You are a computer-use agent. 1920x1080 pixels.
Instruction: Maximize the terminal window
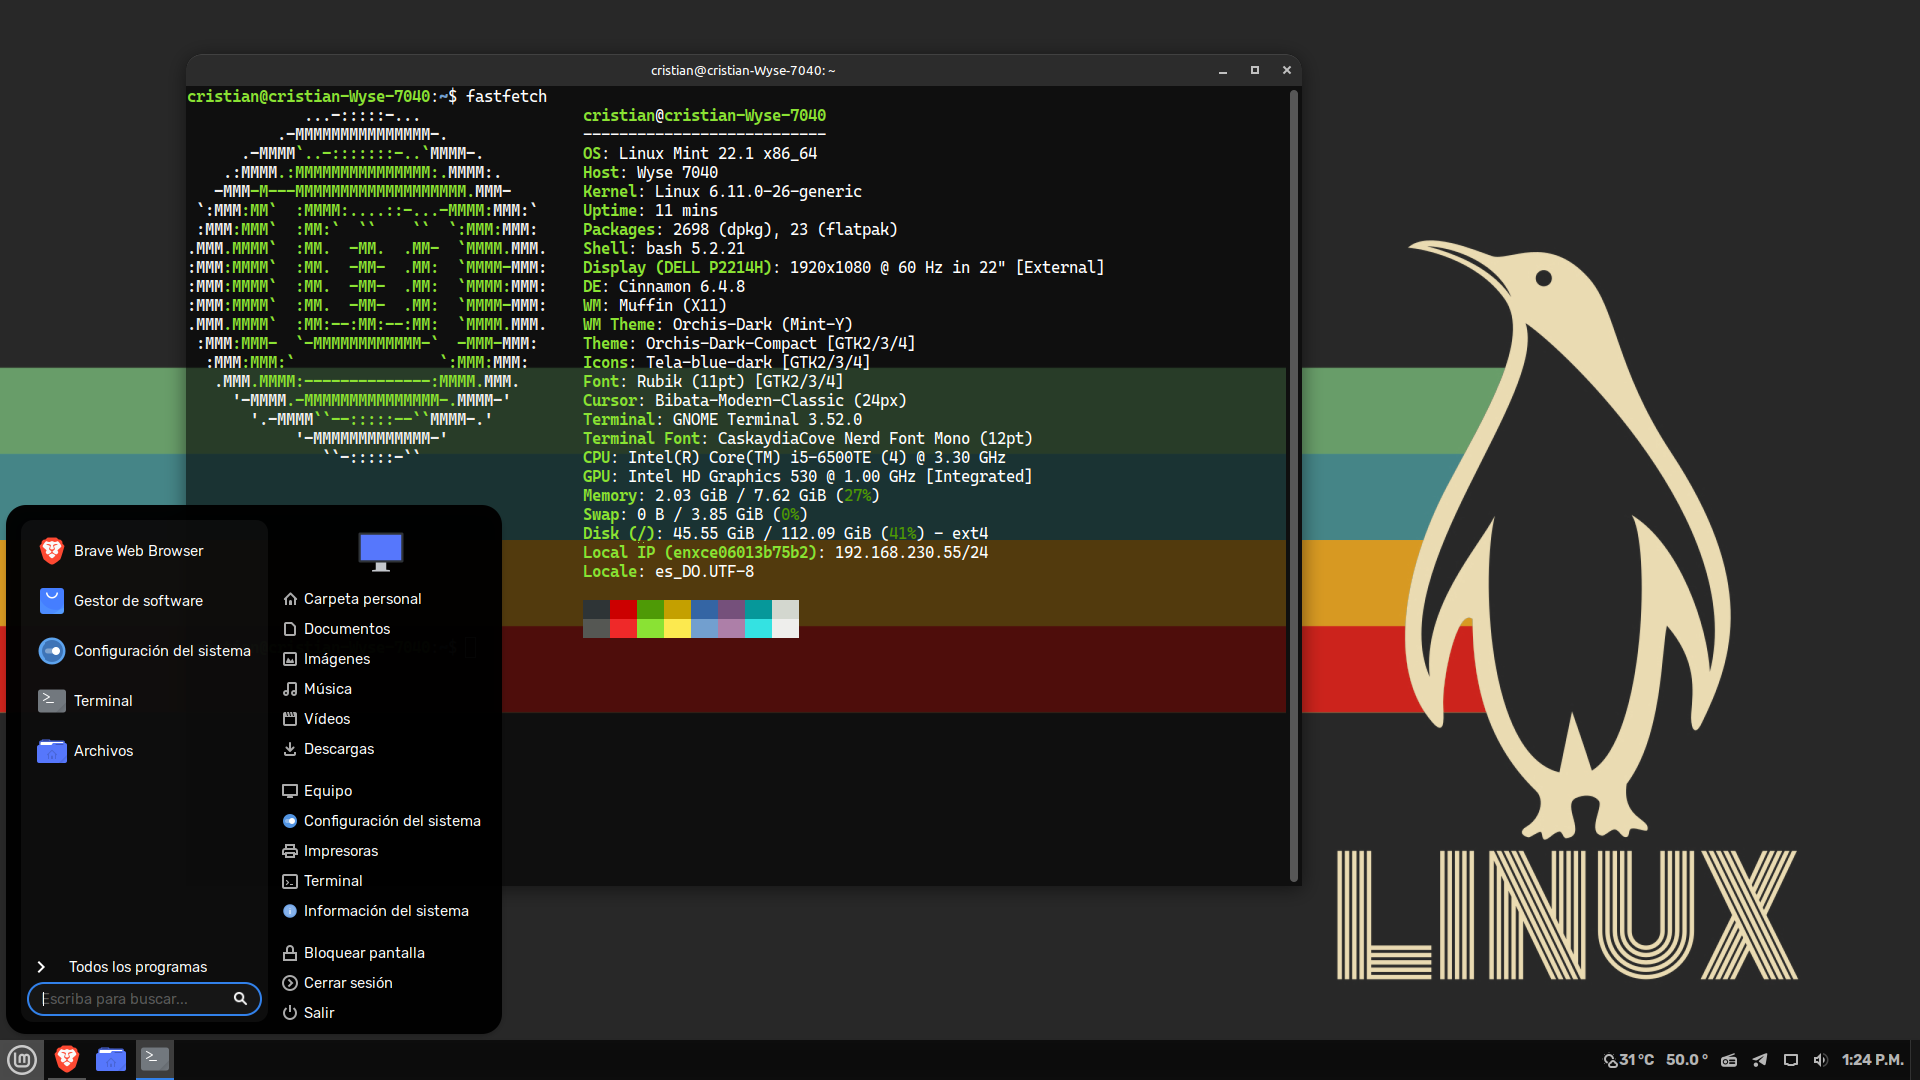pyautogui.click(x=1255, y=71)
